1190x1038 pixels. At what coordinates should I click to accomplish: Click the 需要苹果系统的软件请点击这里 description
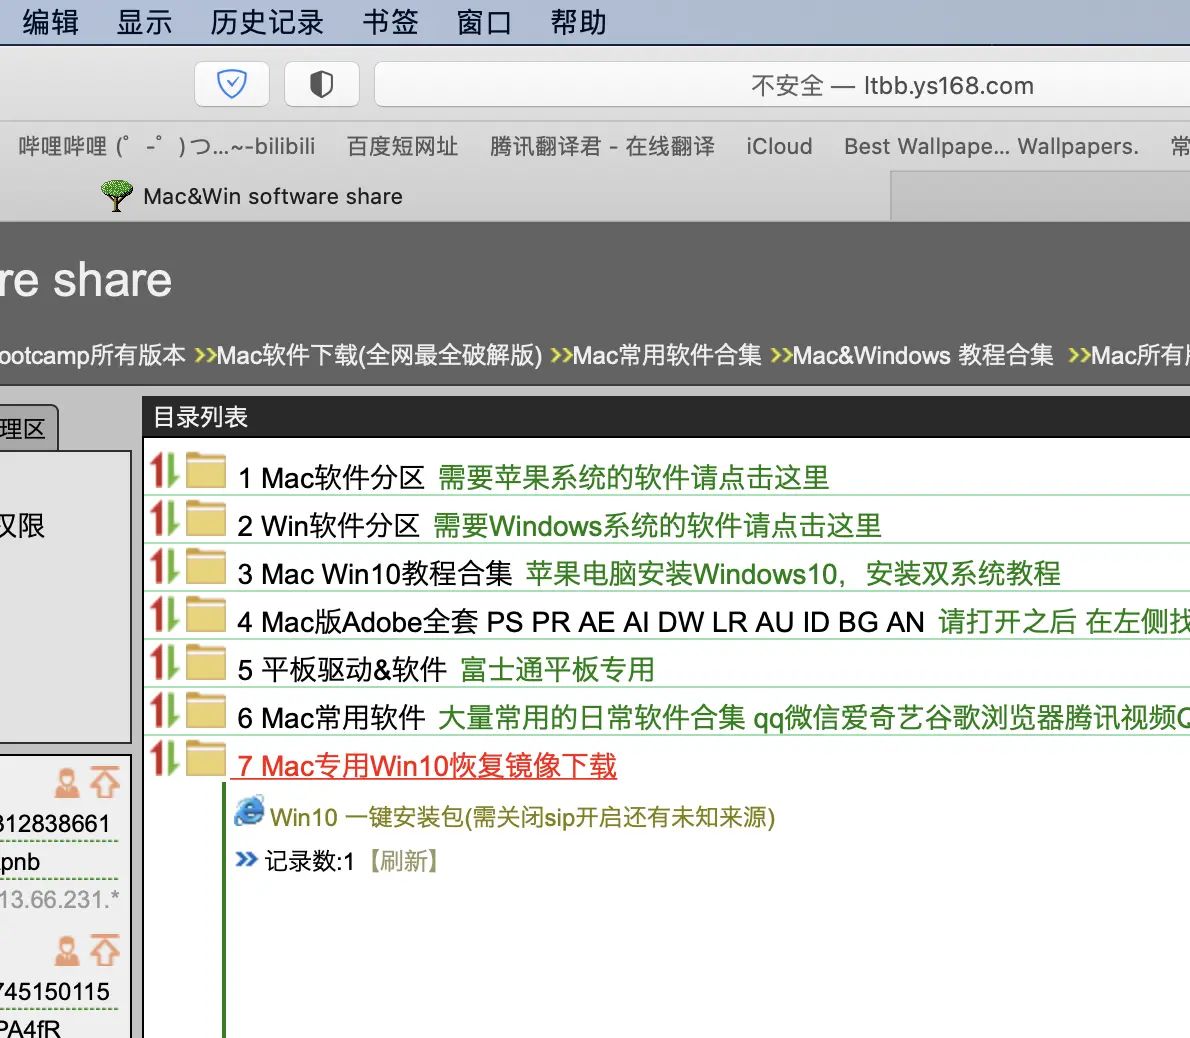coord(634,478)
